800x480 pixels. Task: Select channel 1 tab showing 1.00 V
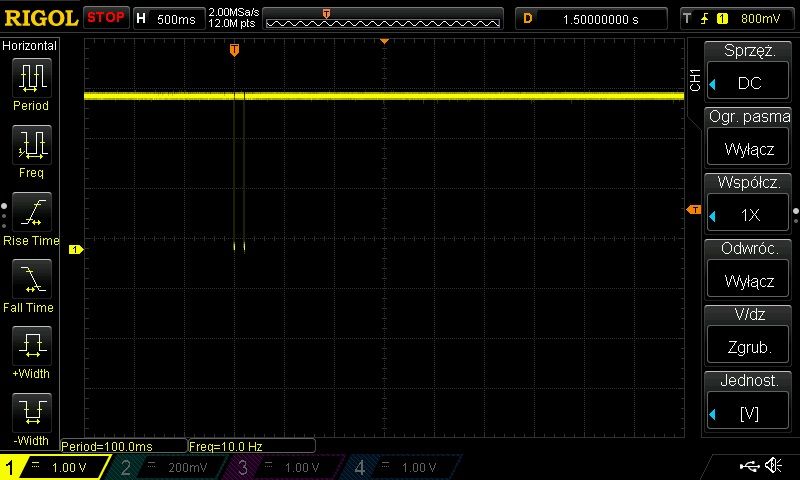click(55, 467)
